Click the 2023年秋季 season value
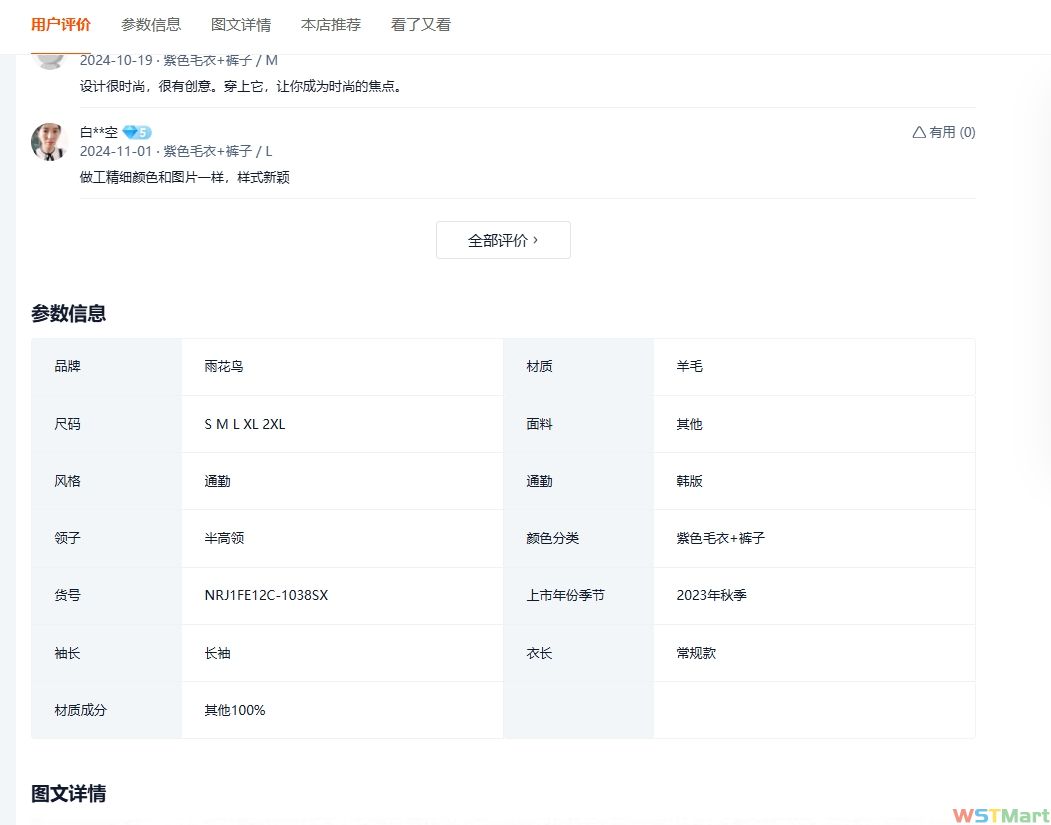The image size is (1051, 825). 711,595
